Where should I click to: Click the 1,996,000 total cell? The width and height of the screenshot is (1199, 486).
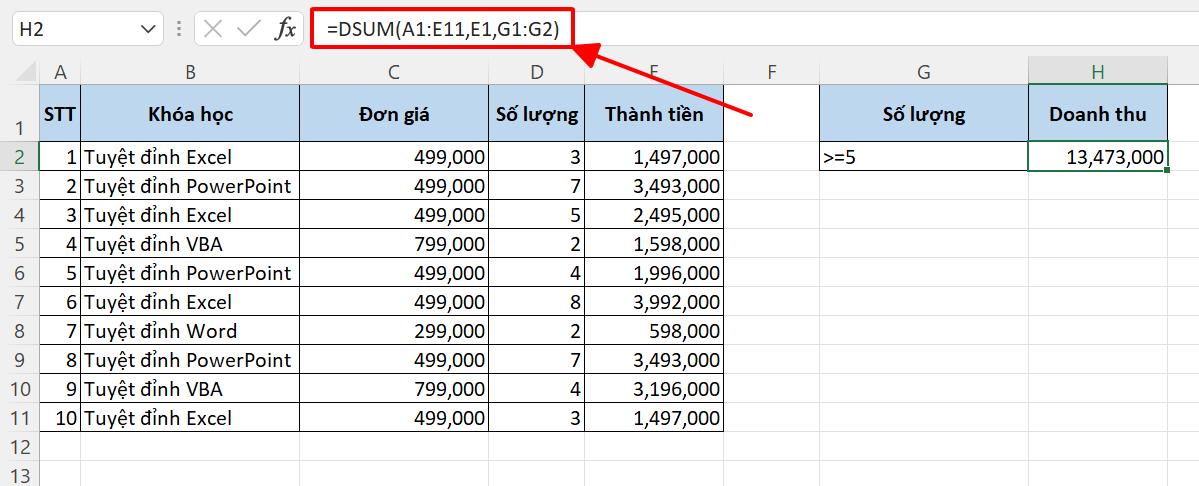click(x=654, y=273)
